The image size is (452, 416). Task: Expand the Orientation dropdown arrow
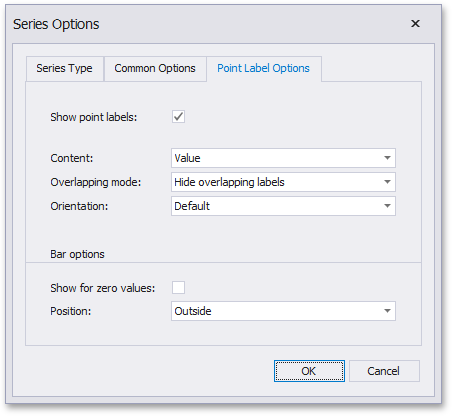tap(387, 206)
